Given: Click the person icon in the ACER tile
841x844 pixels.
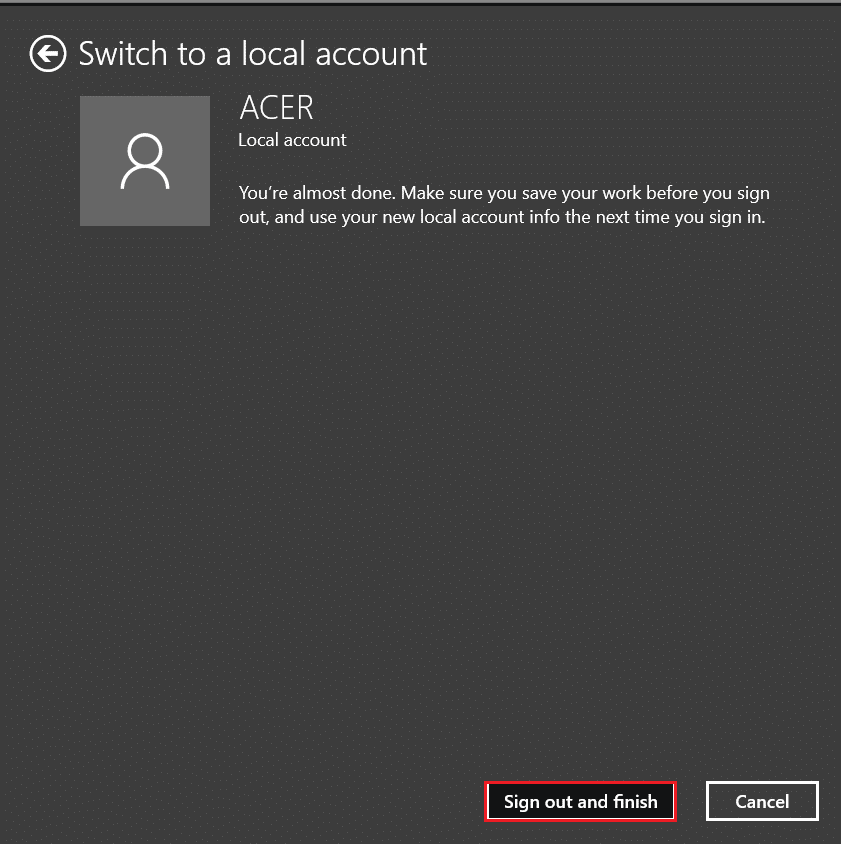Looking at the screenshot, I should pos(145,161).
